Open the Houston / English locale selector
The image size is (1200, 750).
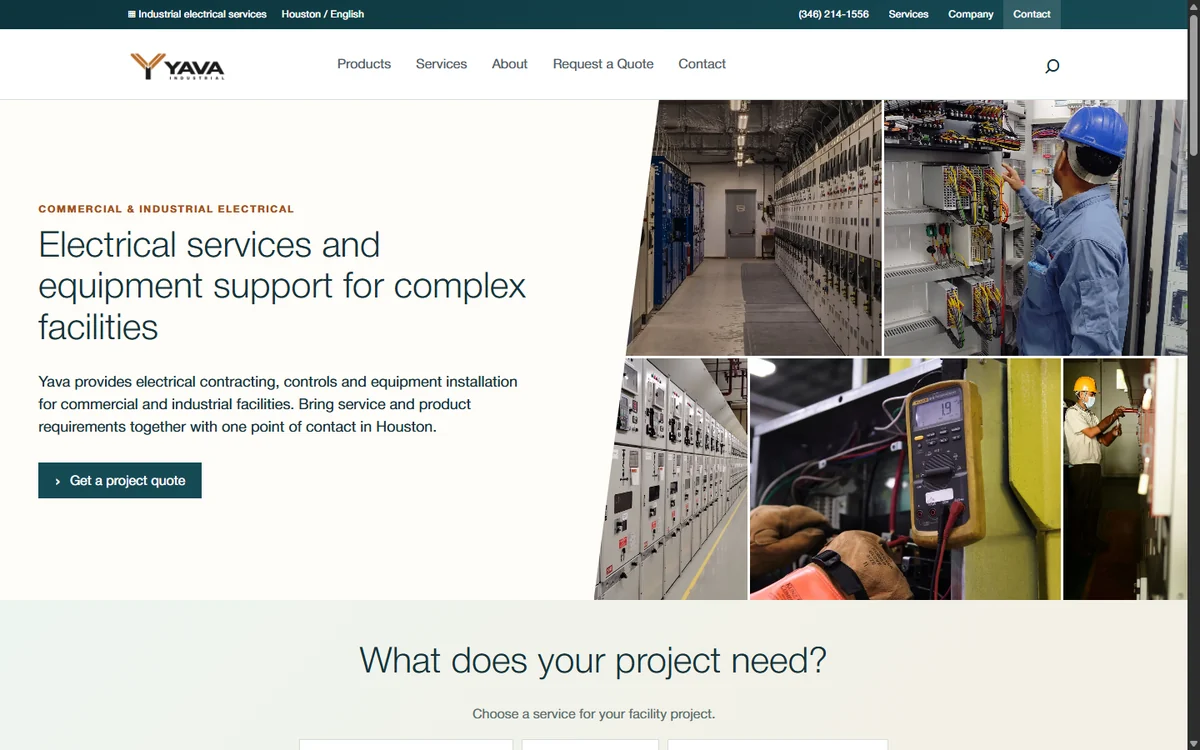(x=322, y=14)
